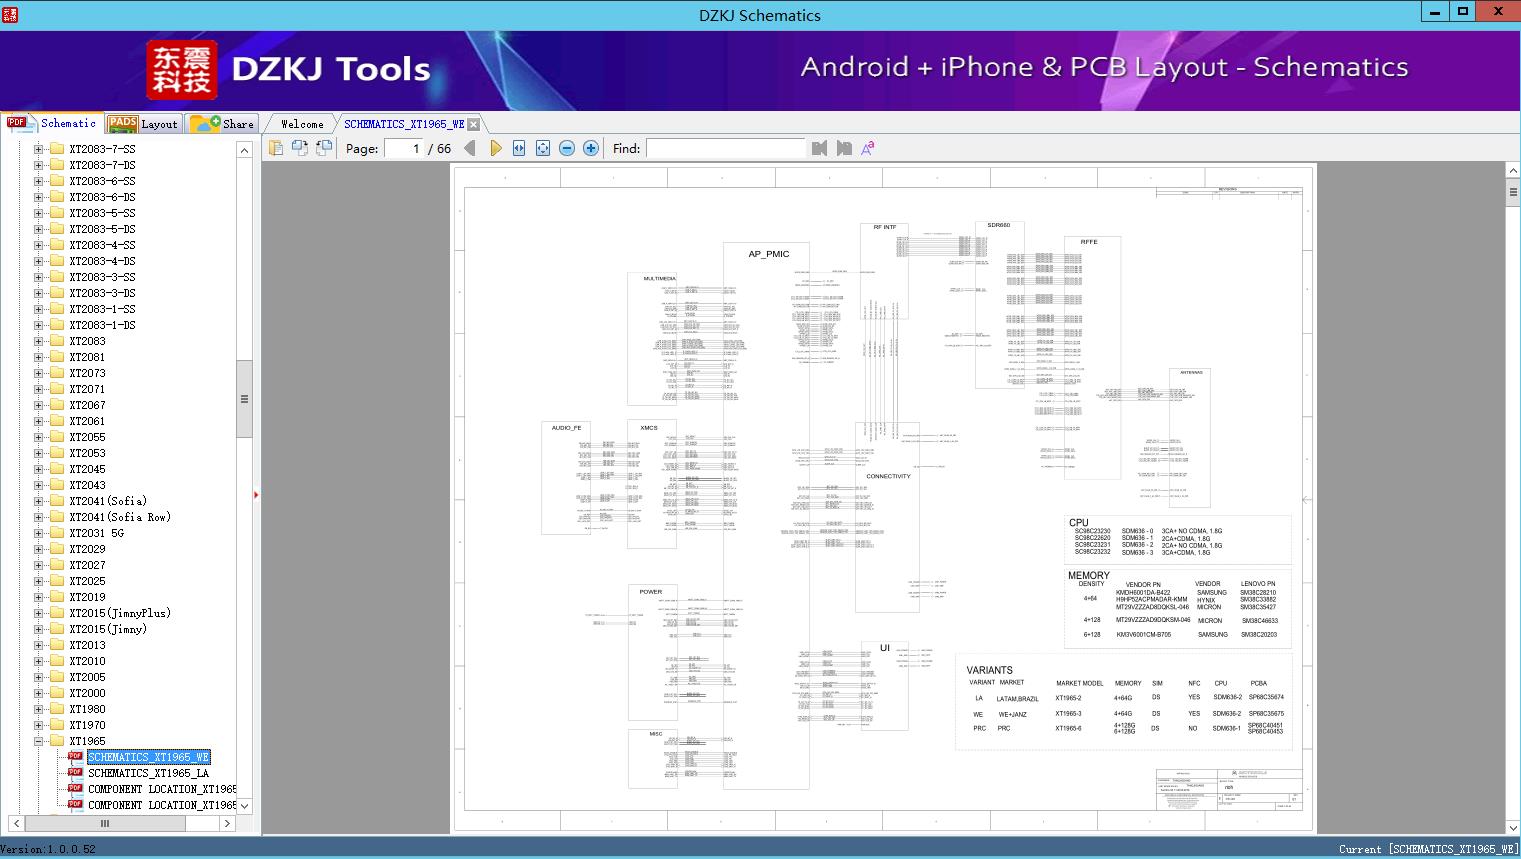Expand the XT2073 folder
Screen dimensions: 1521x859
[x=39, y=373]
